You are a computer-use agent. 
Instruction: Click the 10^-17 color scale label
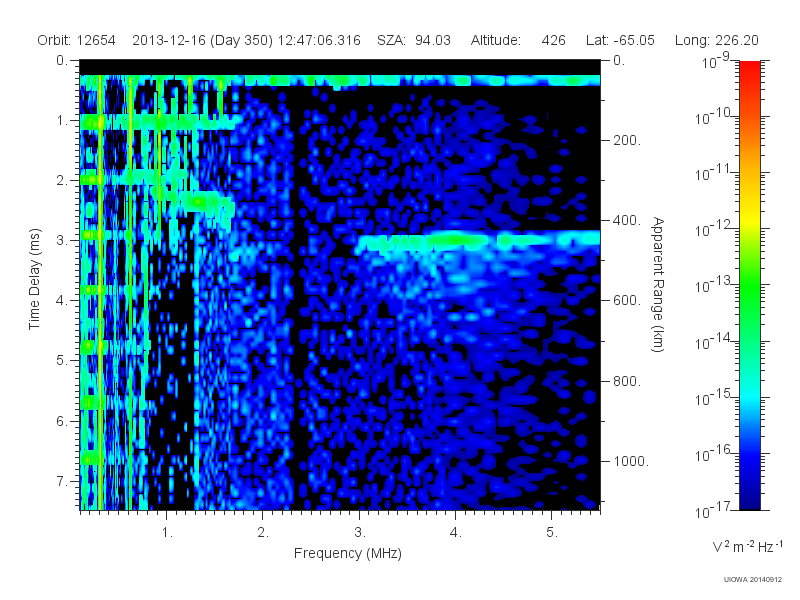pyautogui.click(x=713, y=510)
